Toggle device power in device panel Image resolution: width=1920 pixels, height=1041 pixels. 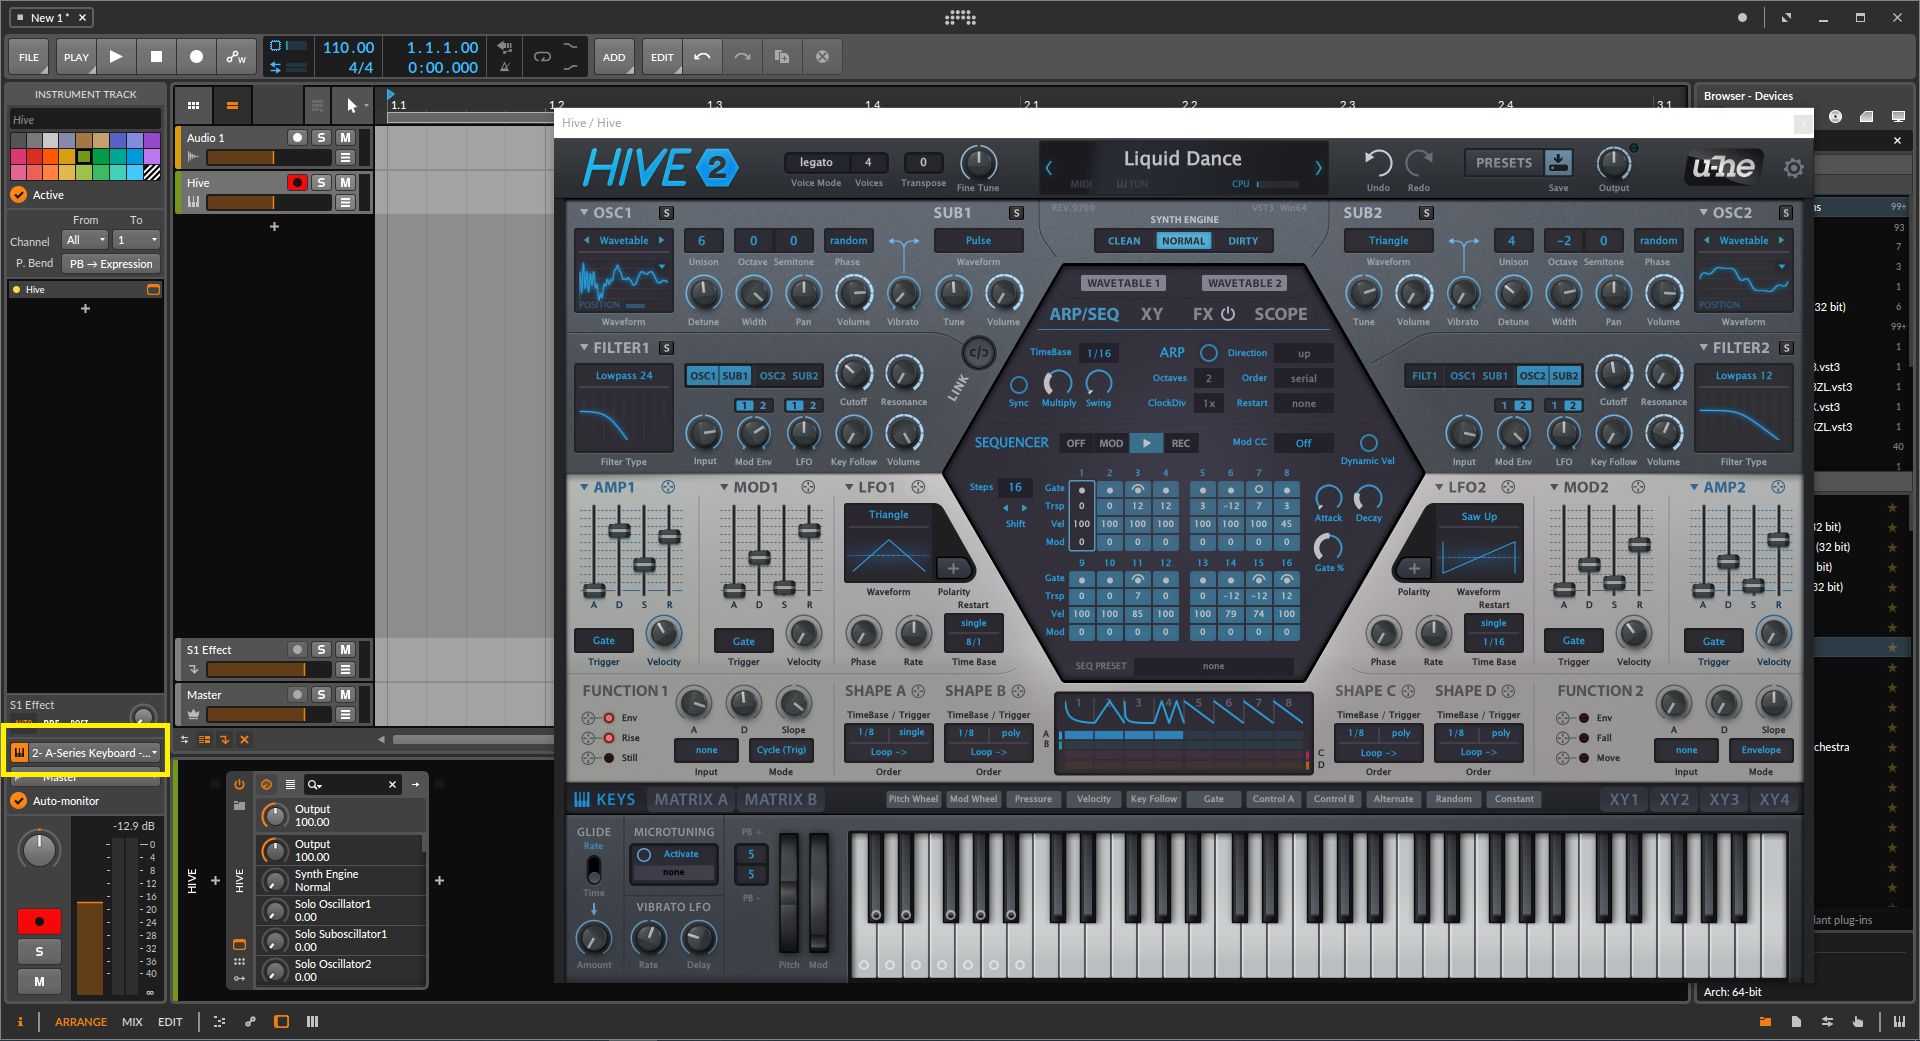click(239, 785)
